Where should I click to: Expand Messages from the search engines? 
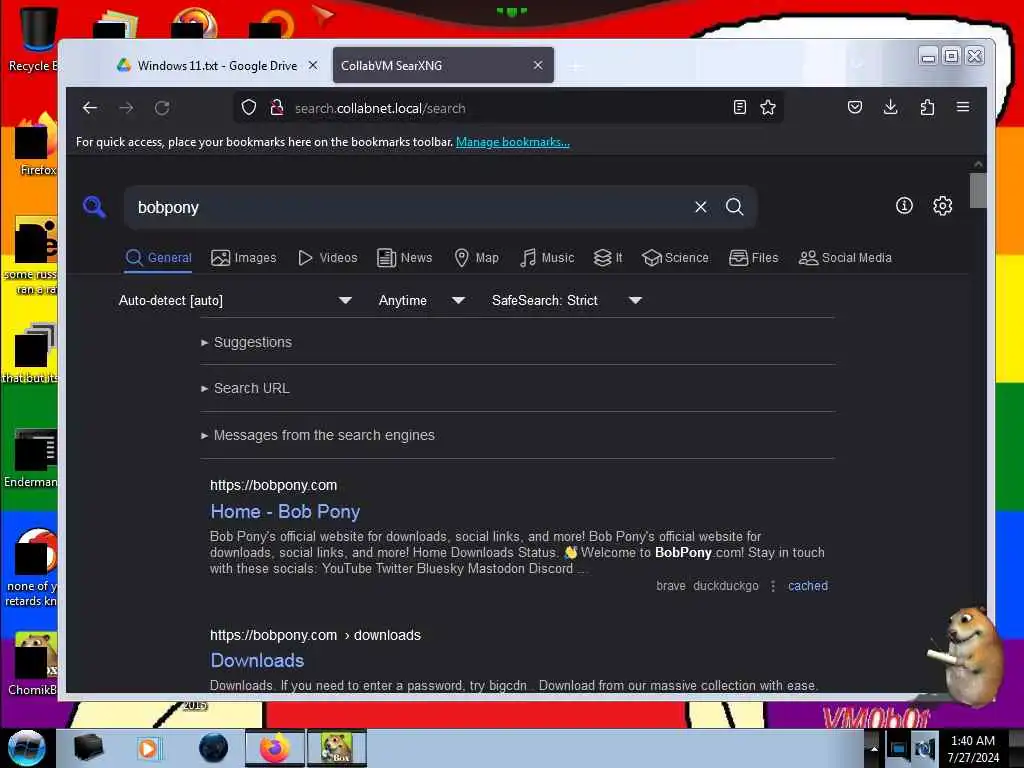pos(318,435)
